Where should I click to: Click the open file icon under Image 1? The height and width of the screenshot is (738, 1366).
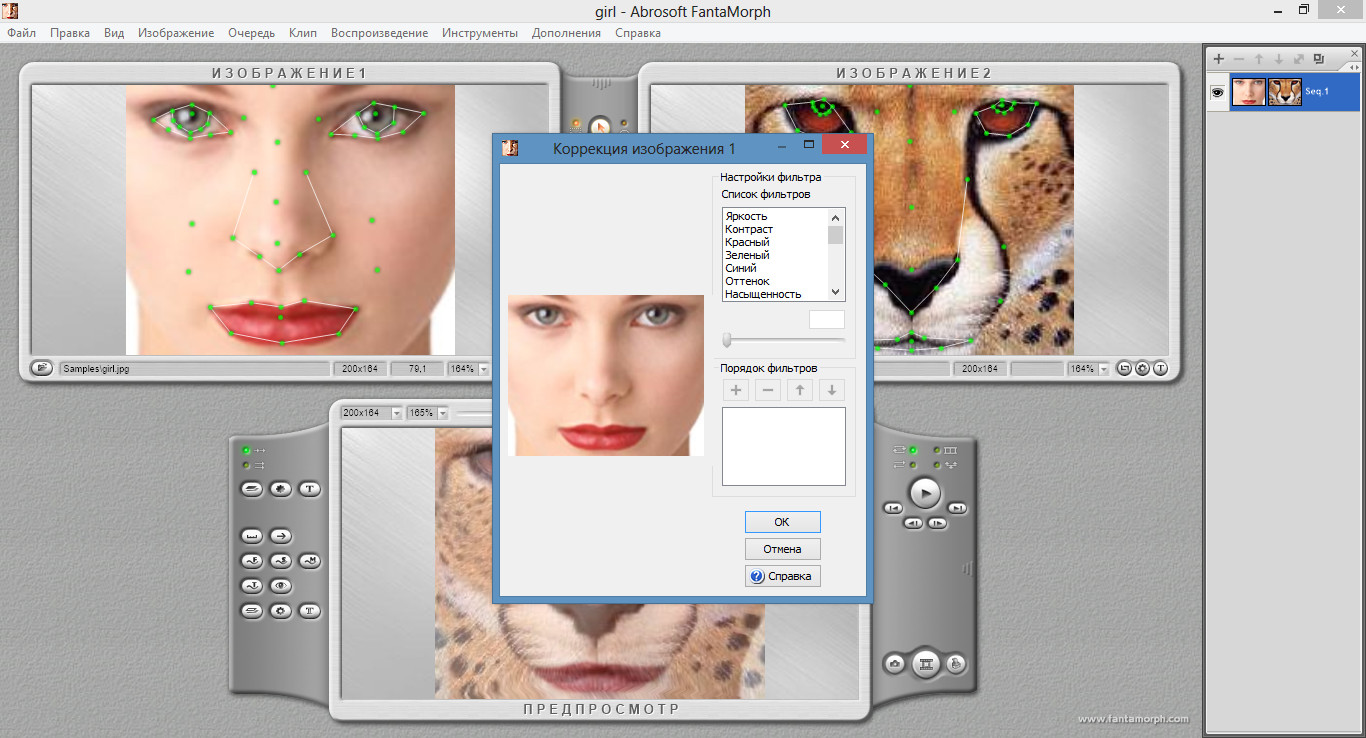[42, 368]
